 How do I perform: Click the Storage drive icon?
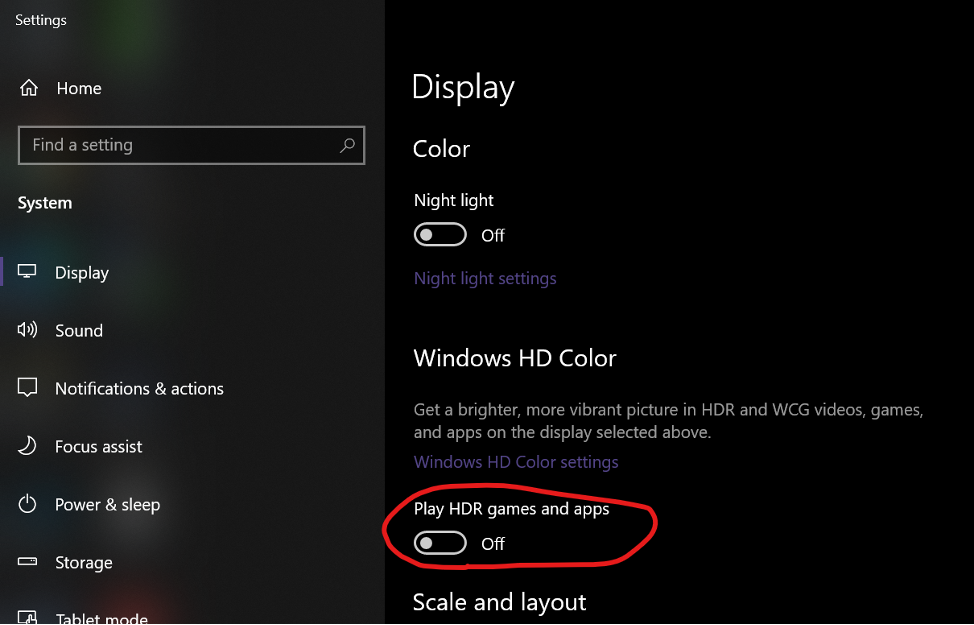[x=27, y=562]
